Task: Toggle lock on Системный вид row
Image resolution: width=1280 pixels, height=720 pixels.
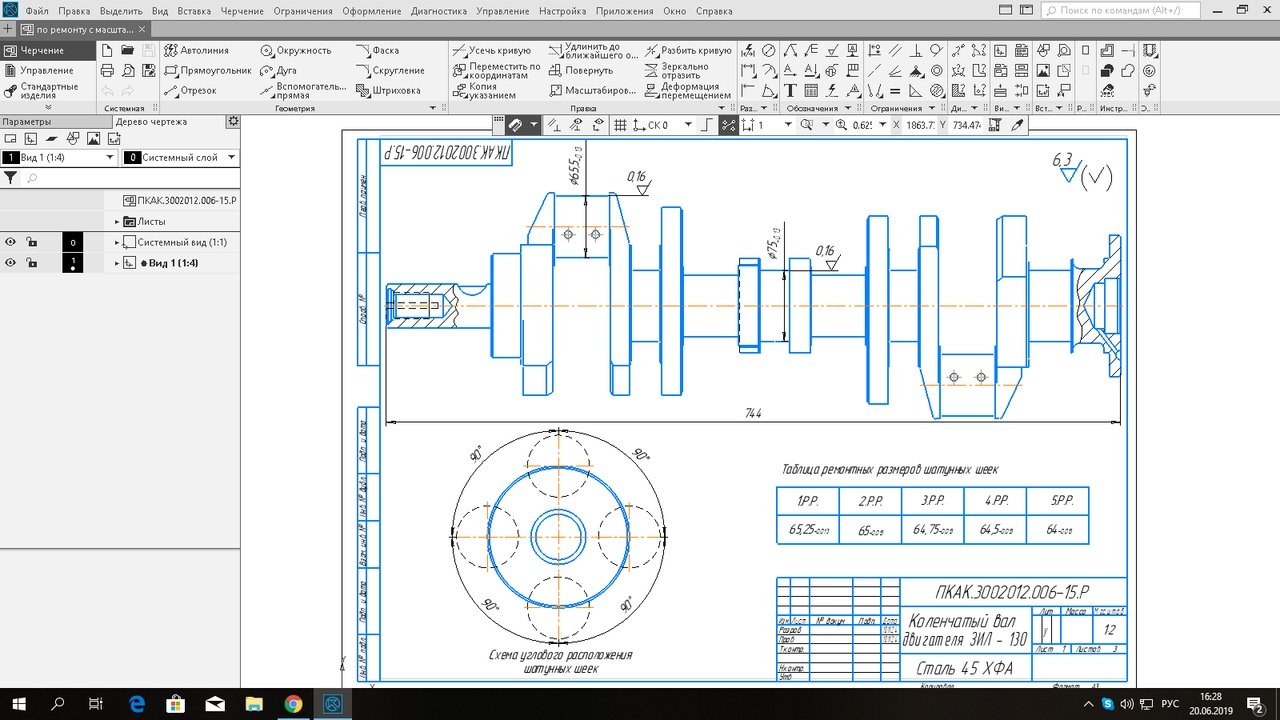Action: point(32,242)
